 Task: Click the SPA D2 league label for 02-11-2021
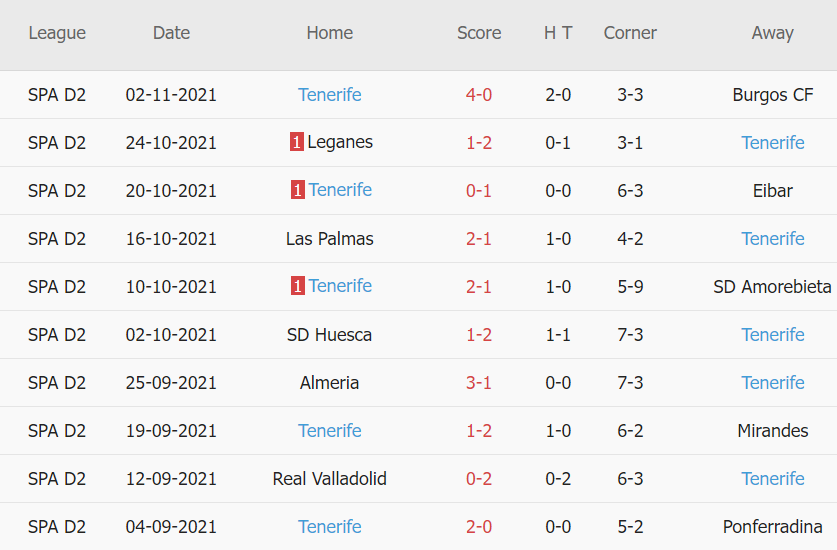pos(57,95)
